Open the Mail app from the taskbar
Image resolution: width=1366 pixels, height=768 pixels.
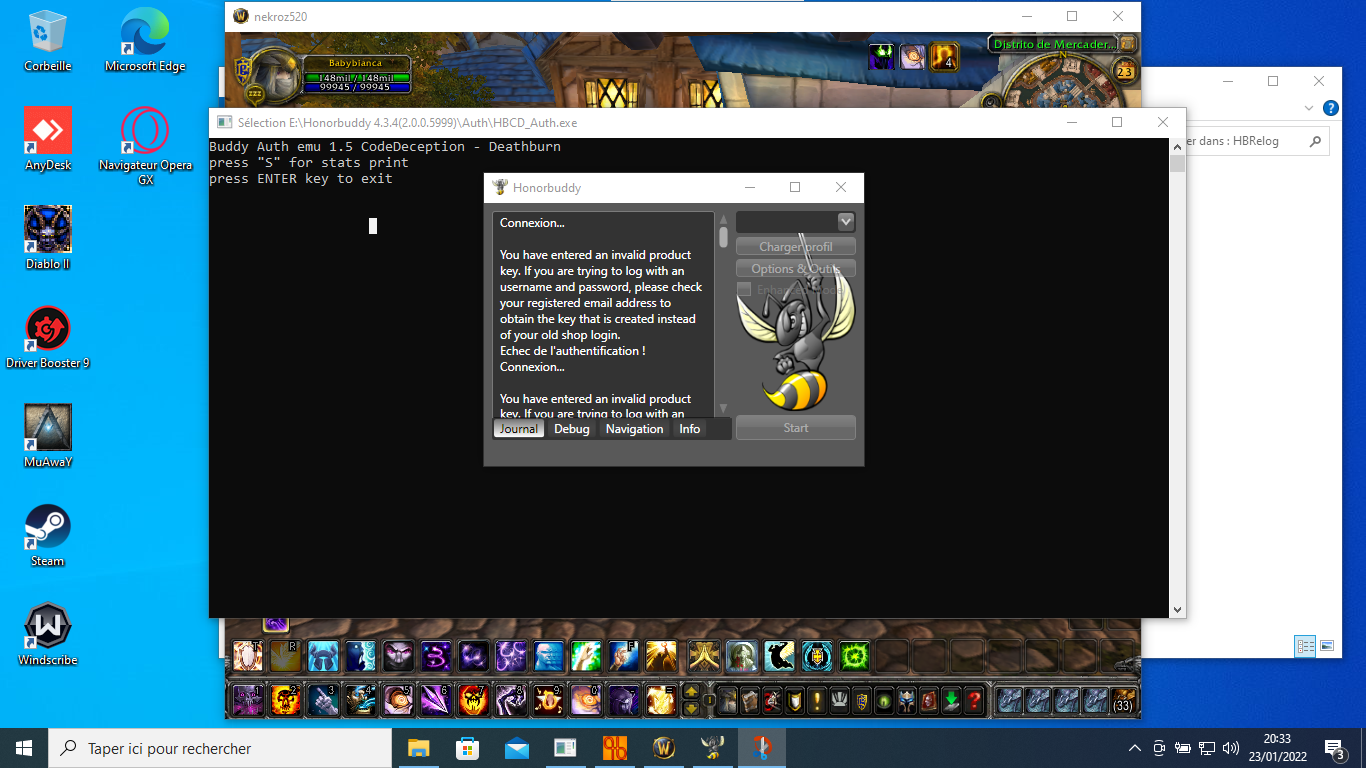click(516, 748)
